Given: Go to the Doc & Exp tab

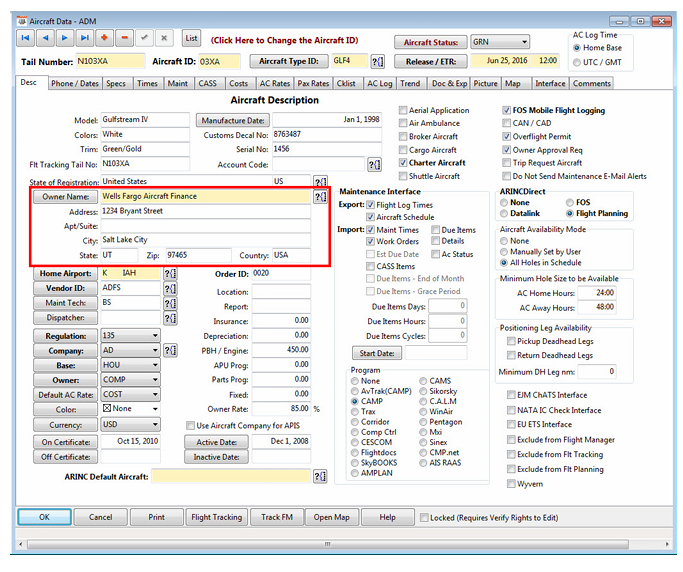Looking at the screenshot, I should pos(450,83).
